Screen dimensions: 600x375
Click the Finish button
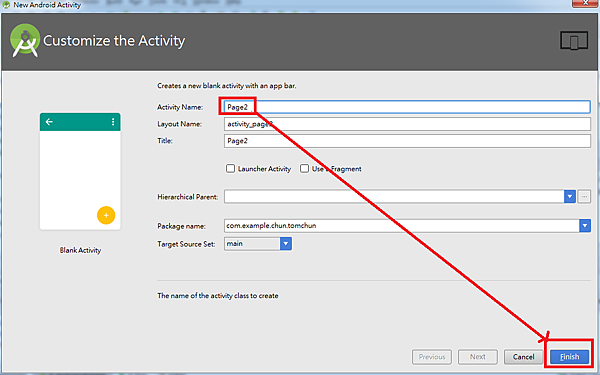(x=569, y=357)
